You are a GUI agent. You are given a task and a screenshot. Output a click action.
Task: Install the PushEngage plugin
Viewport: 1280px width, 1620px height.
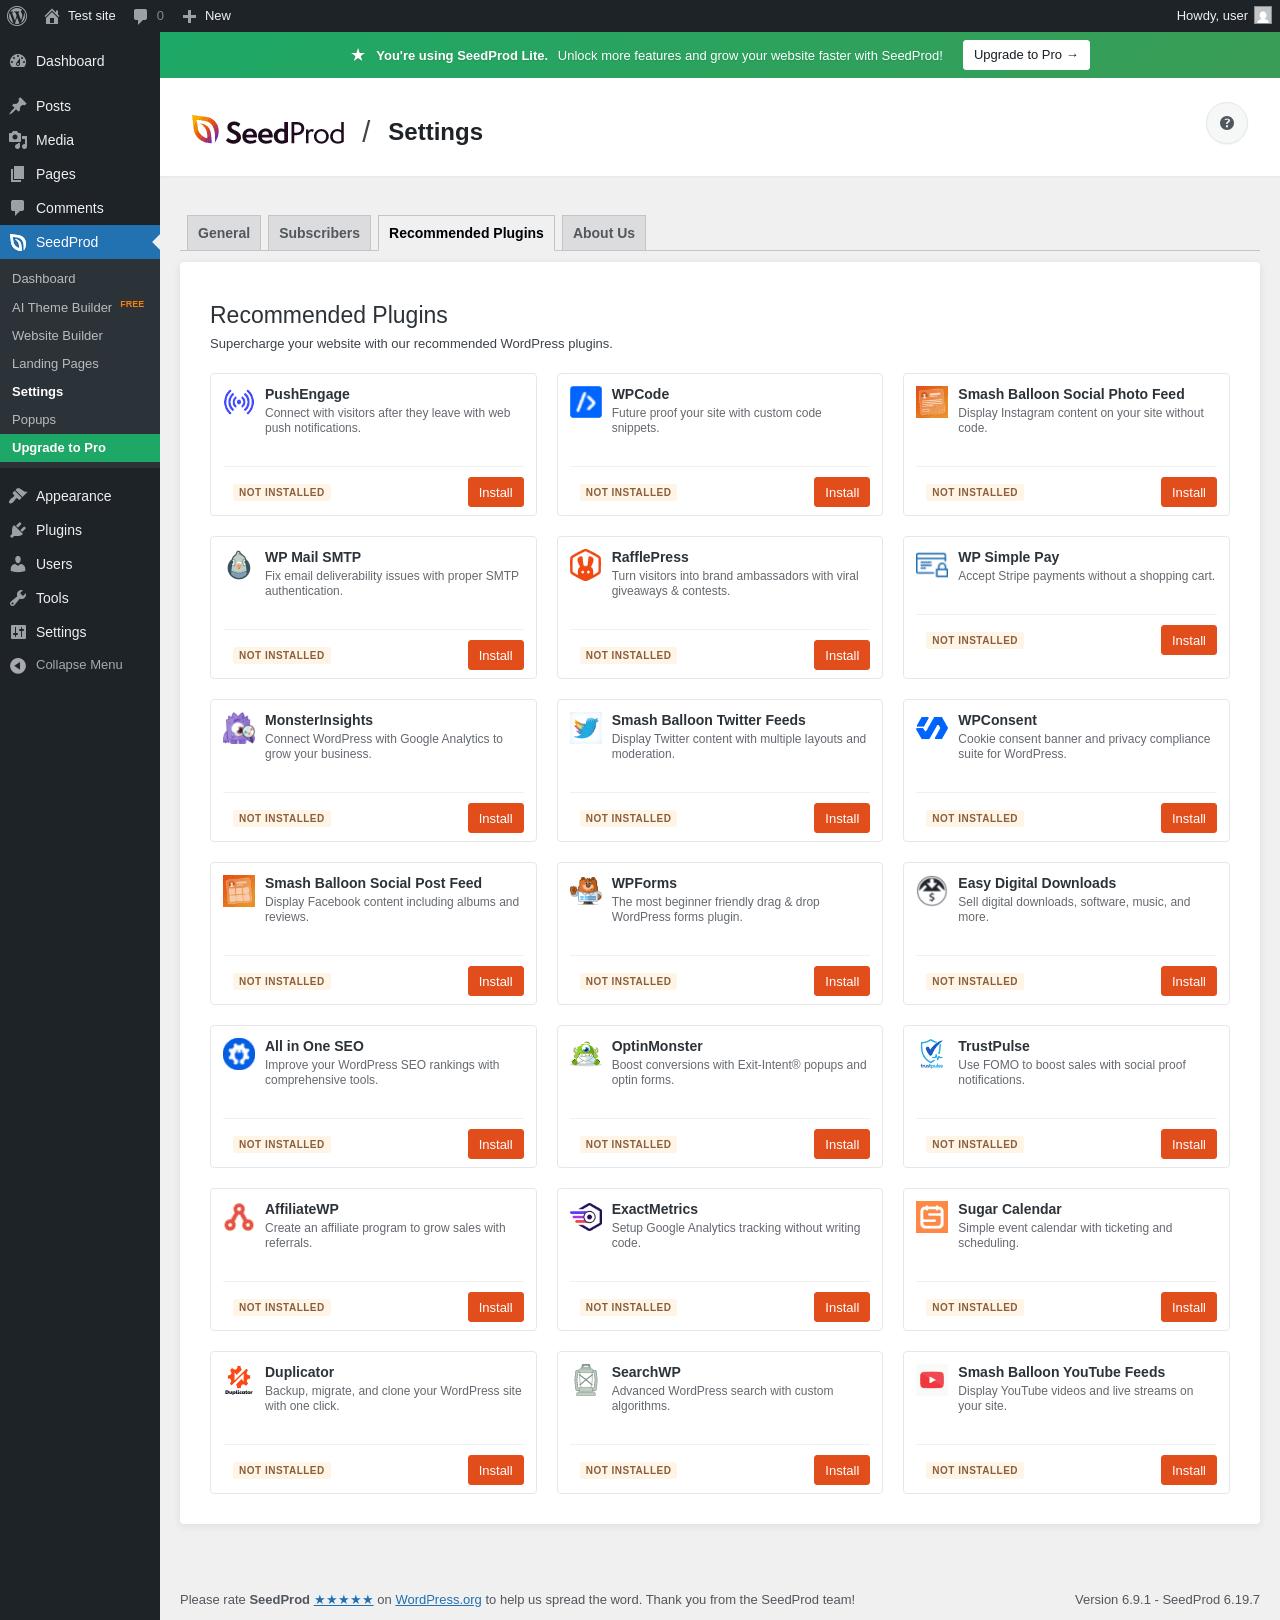tap(495, 492)
